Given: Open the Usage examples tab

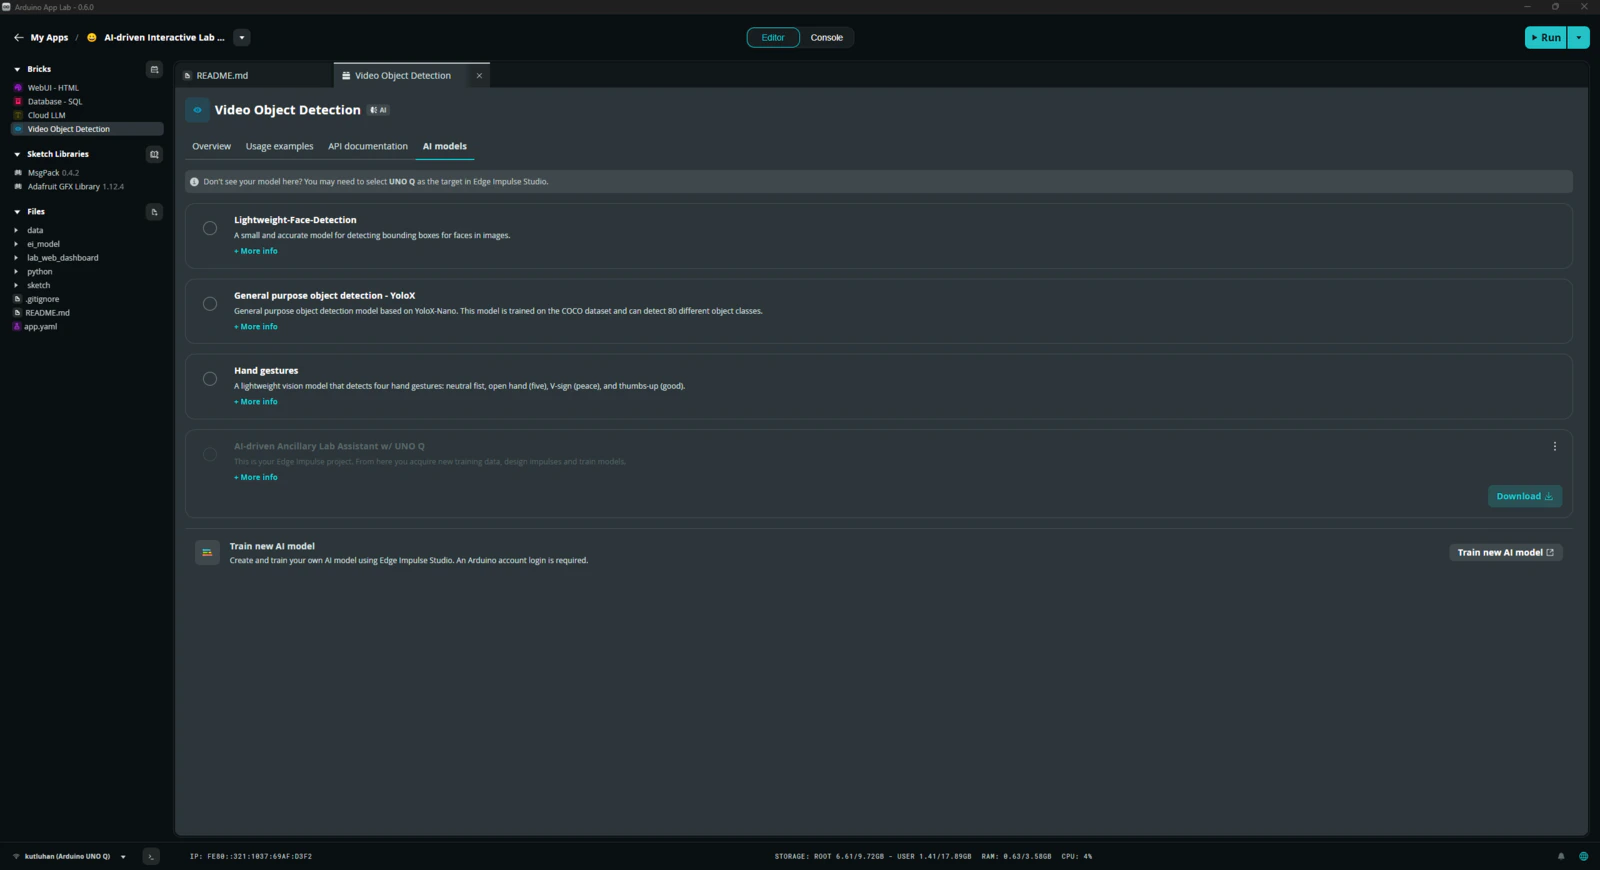Looking at the screenshot, I should [x=279, y=146].
